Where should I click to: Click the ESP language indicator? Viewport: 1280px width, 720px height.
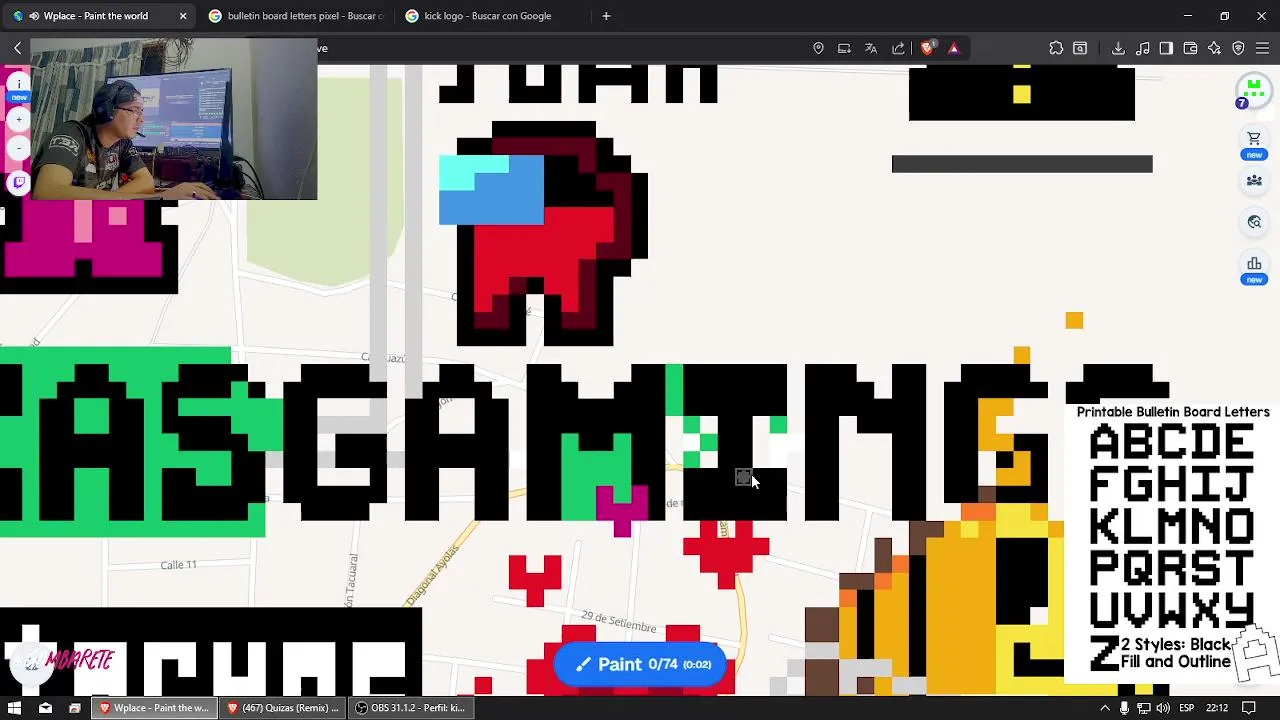coord(1187,708)
